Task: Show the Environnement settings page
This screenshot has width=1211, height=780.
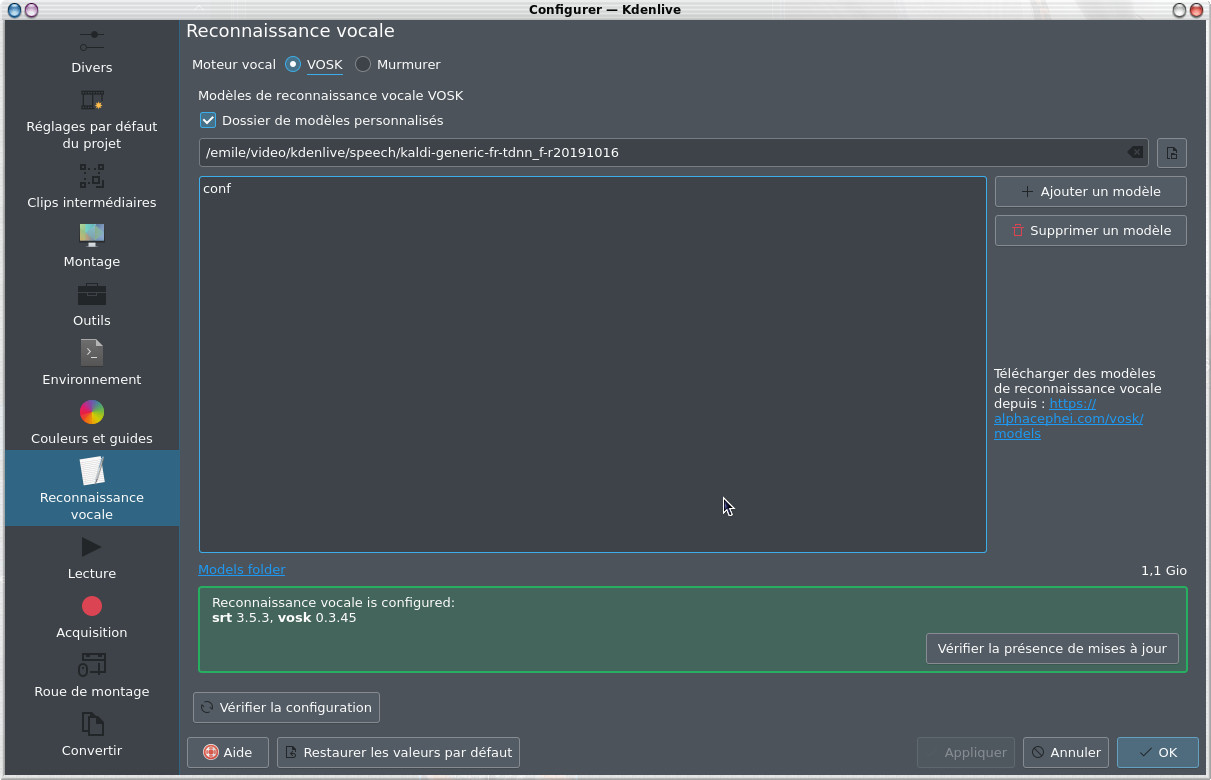Action: tap(92, 363)
